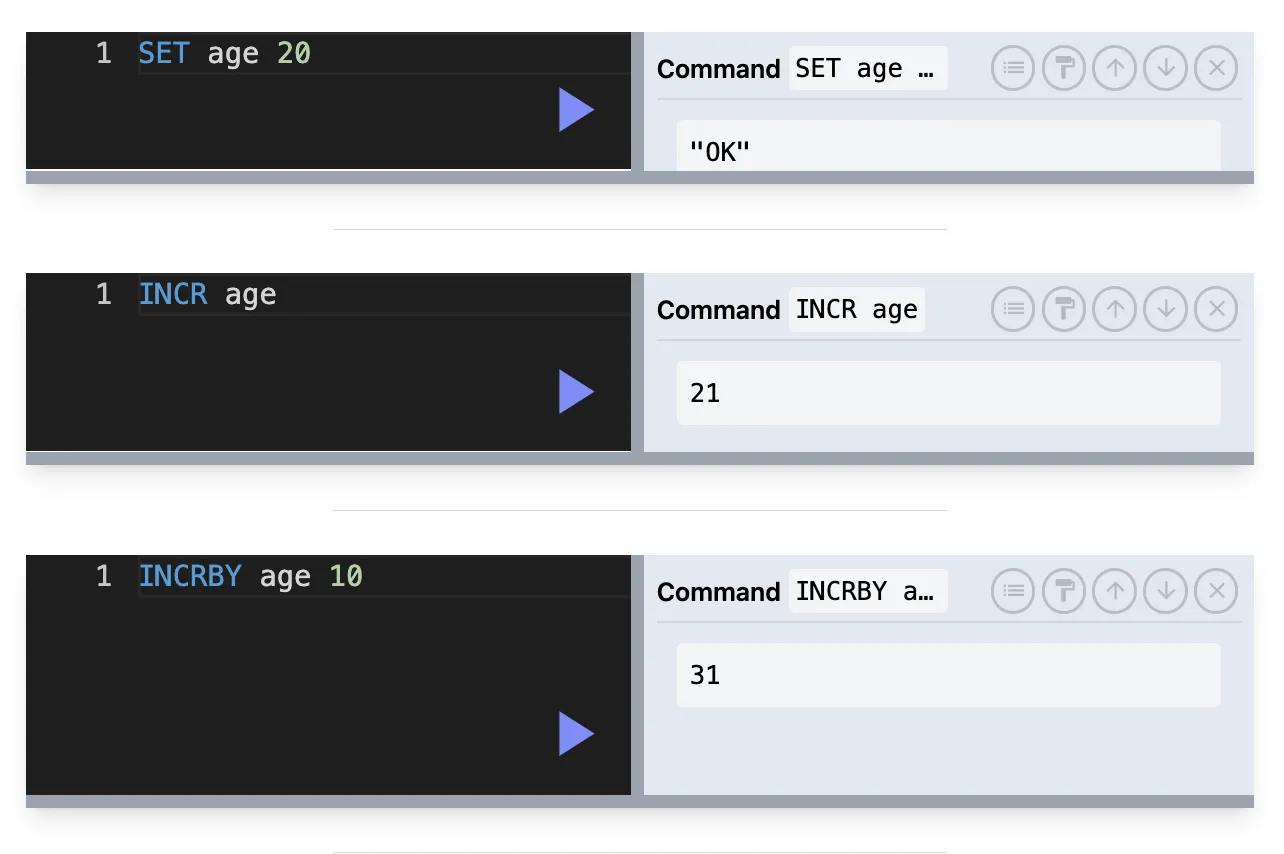Click list icon in SET age panel
The height and width of the screenshot is (854, 1284).
pyautogui.click(x=1013, y=69)
